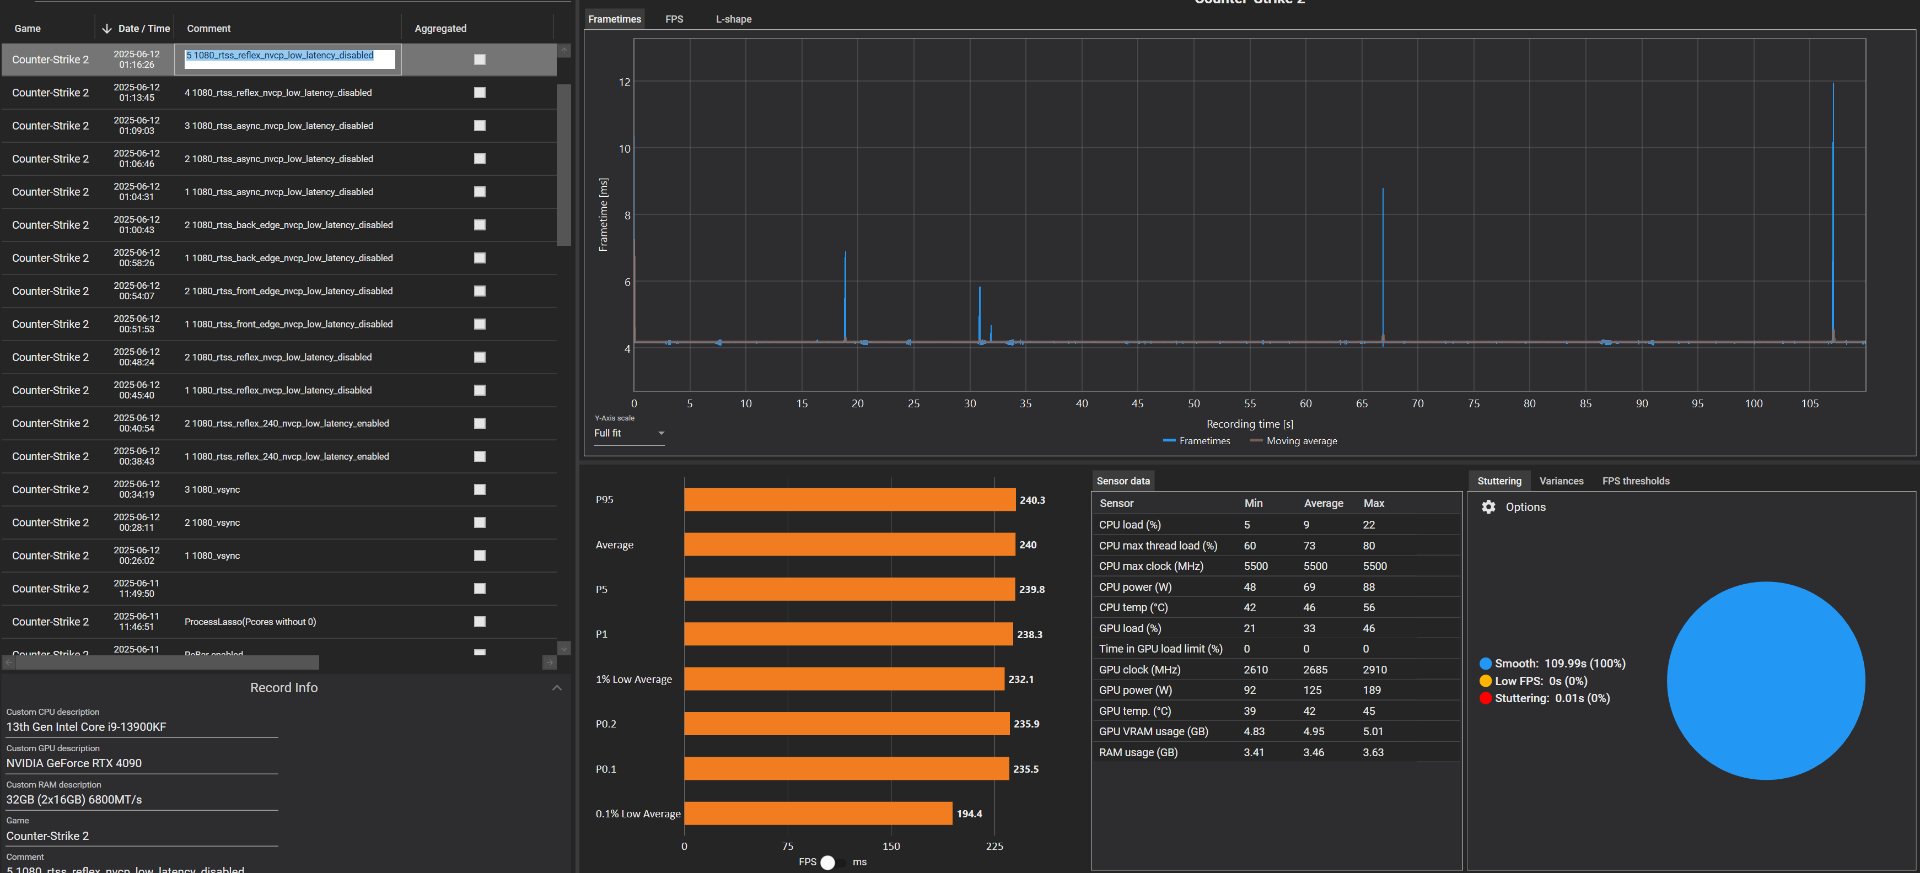Image resolution: width=1920 pixels, height=873 pixels.
Task: Click the Stuttering legend red marker
Action: [1485, 698]
